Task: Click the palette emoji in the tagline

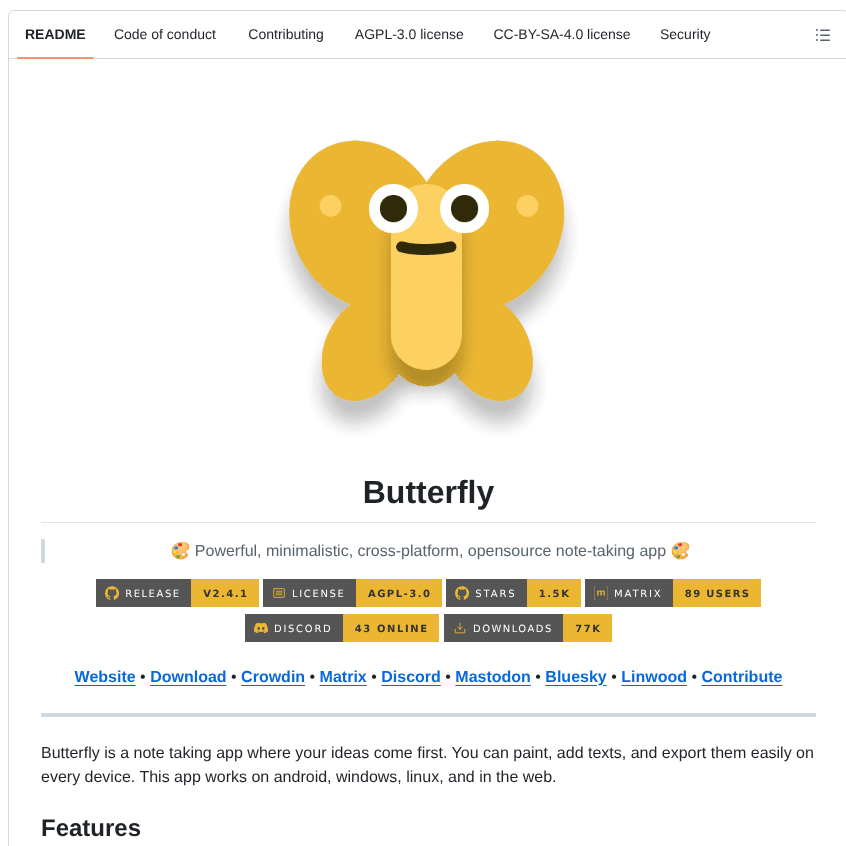Action: click(181, 550)
